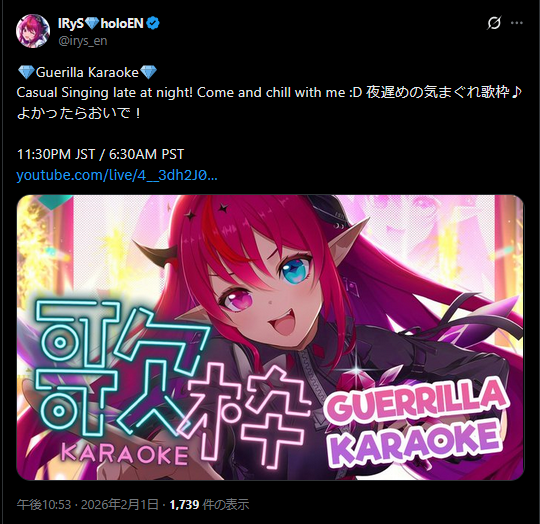Open the @irys_en handle link
The image size is (540, 524).
(83, 41)
